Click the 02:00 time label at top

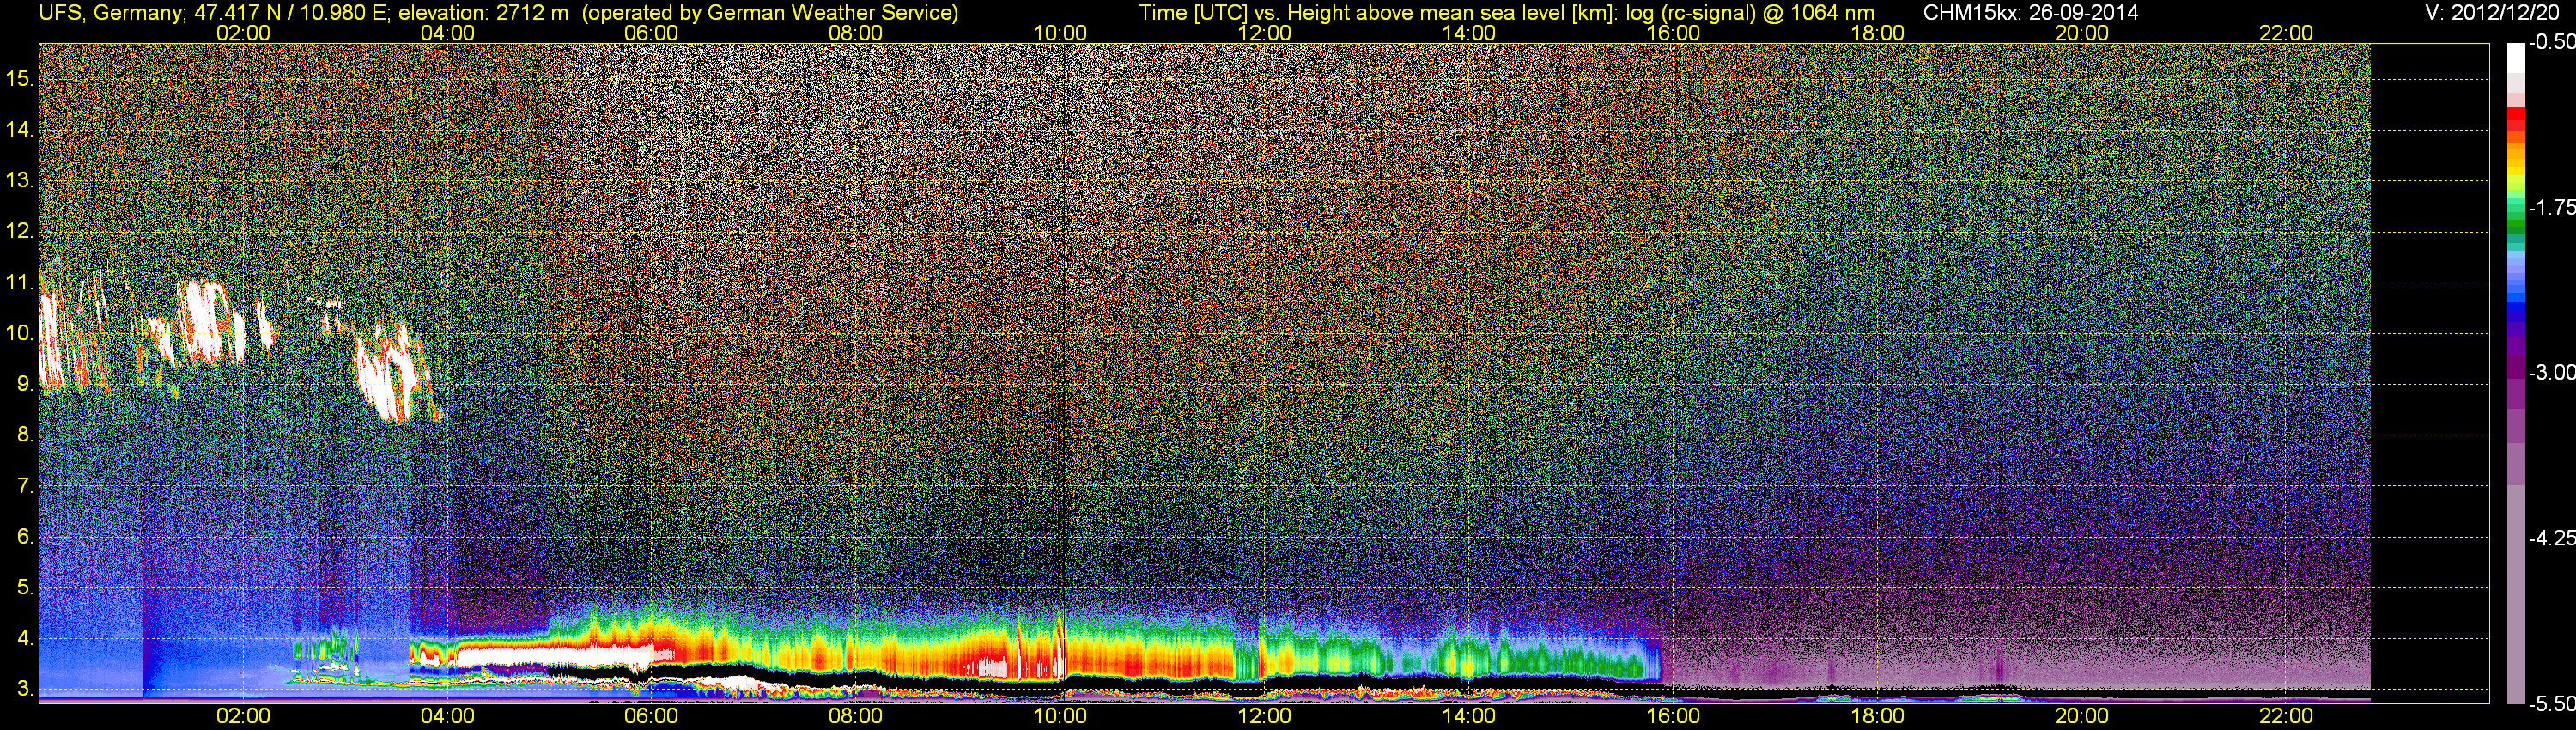[243, 33]
